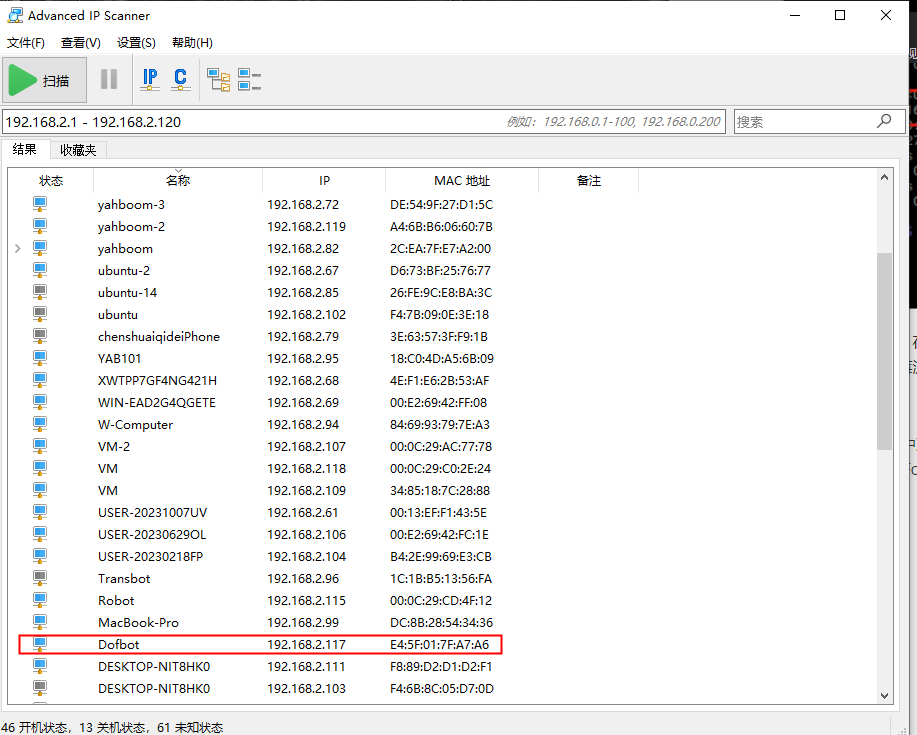Select MAC address A4:6B:B6:06:60:7B
This screenshot has height=735, width=917.
[442, 226]
